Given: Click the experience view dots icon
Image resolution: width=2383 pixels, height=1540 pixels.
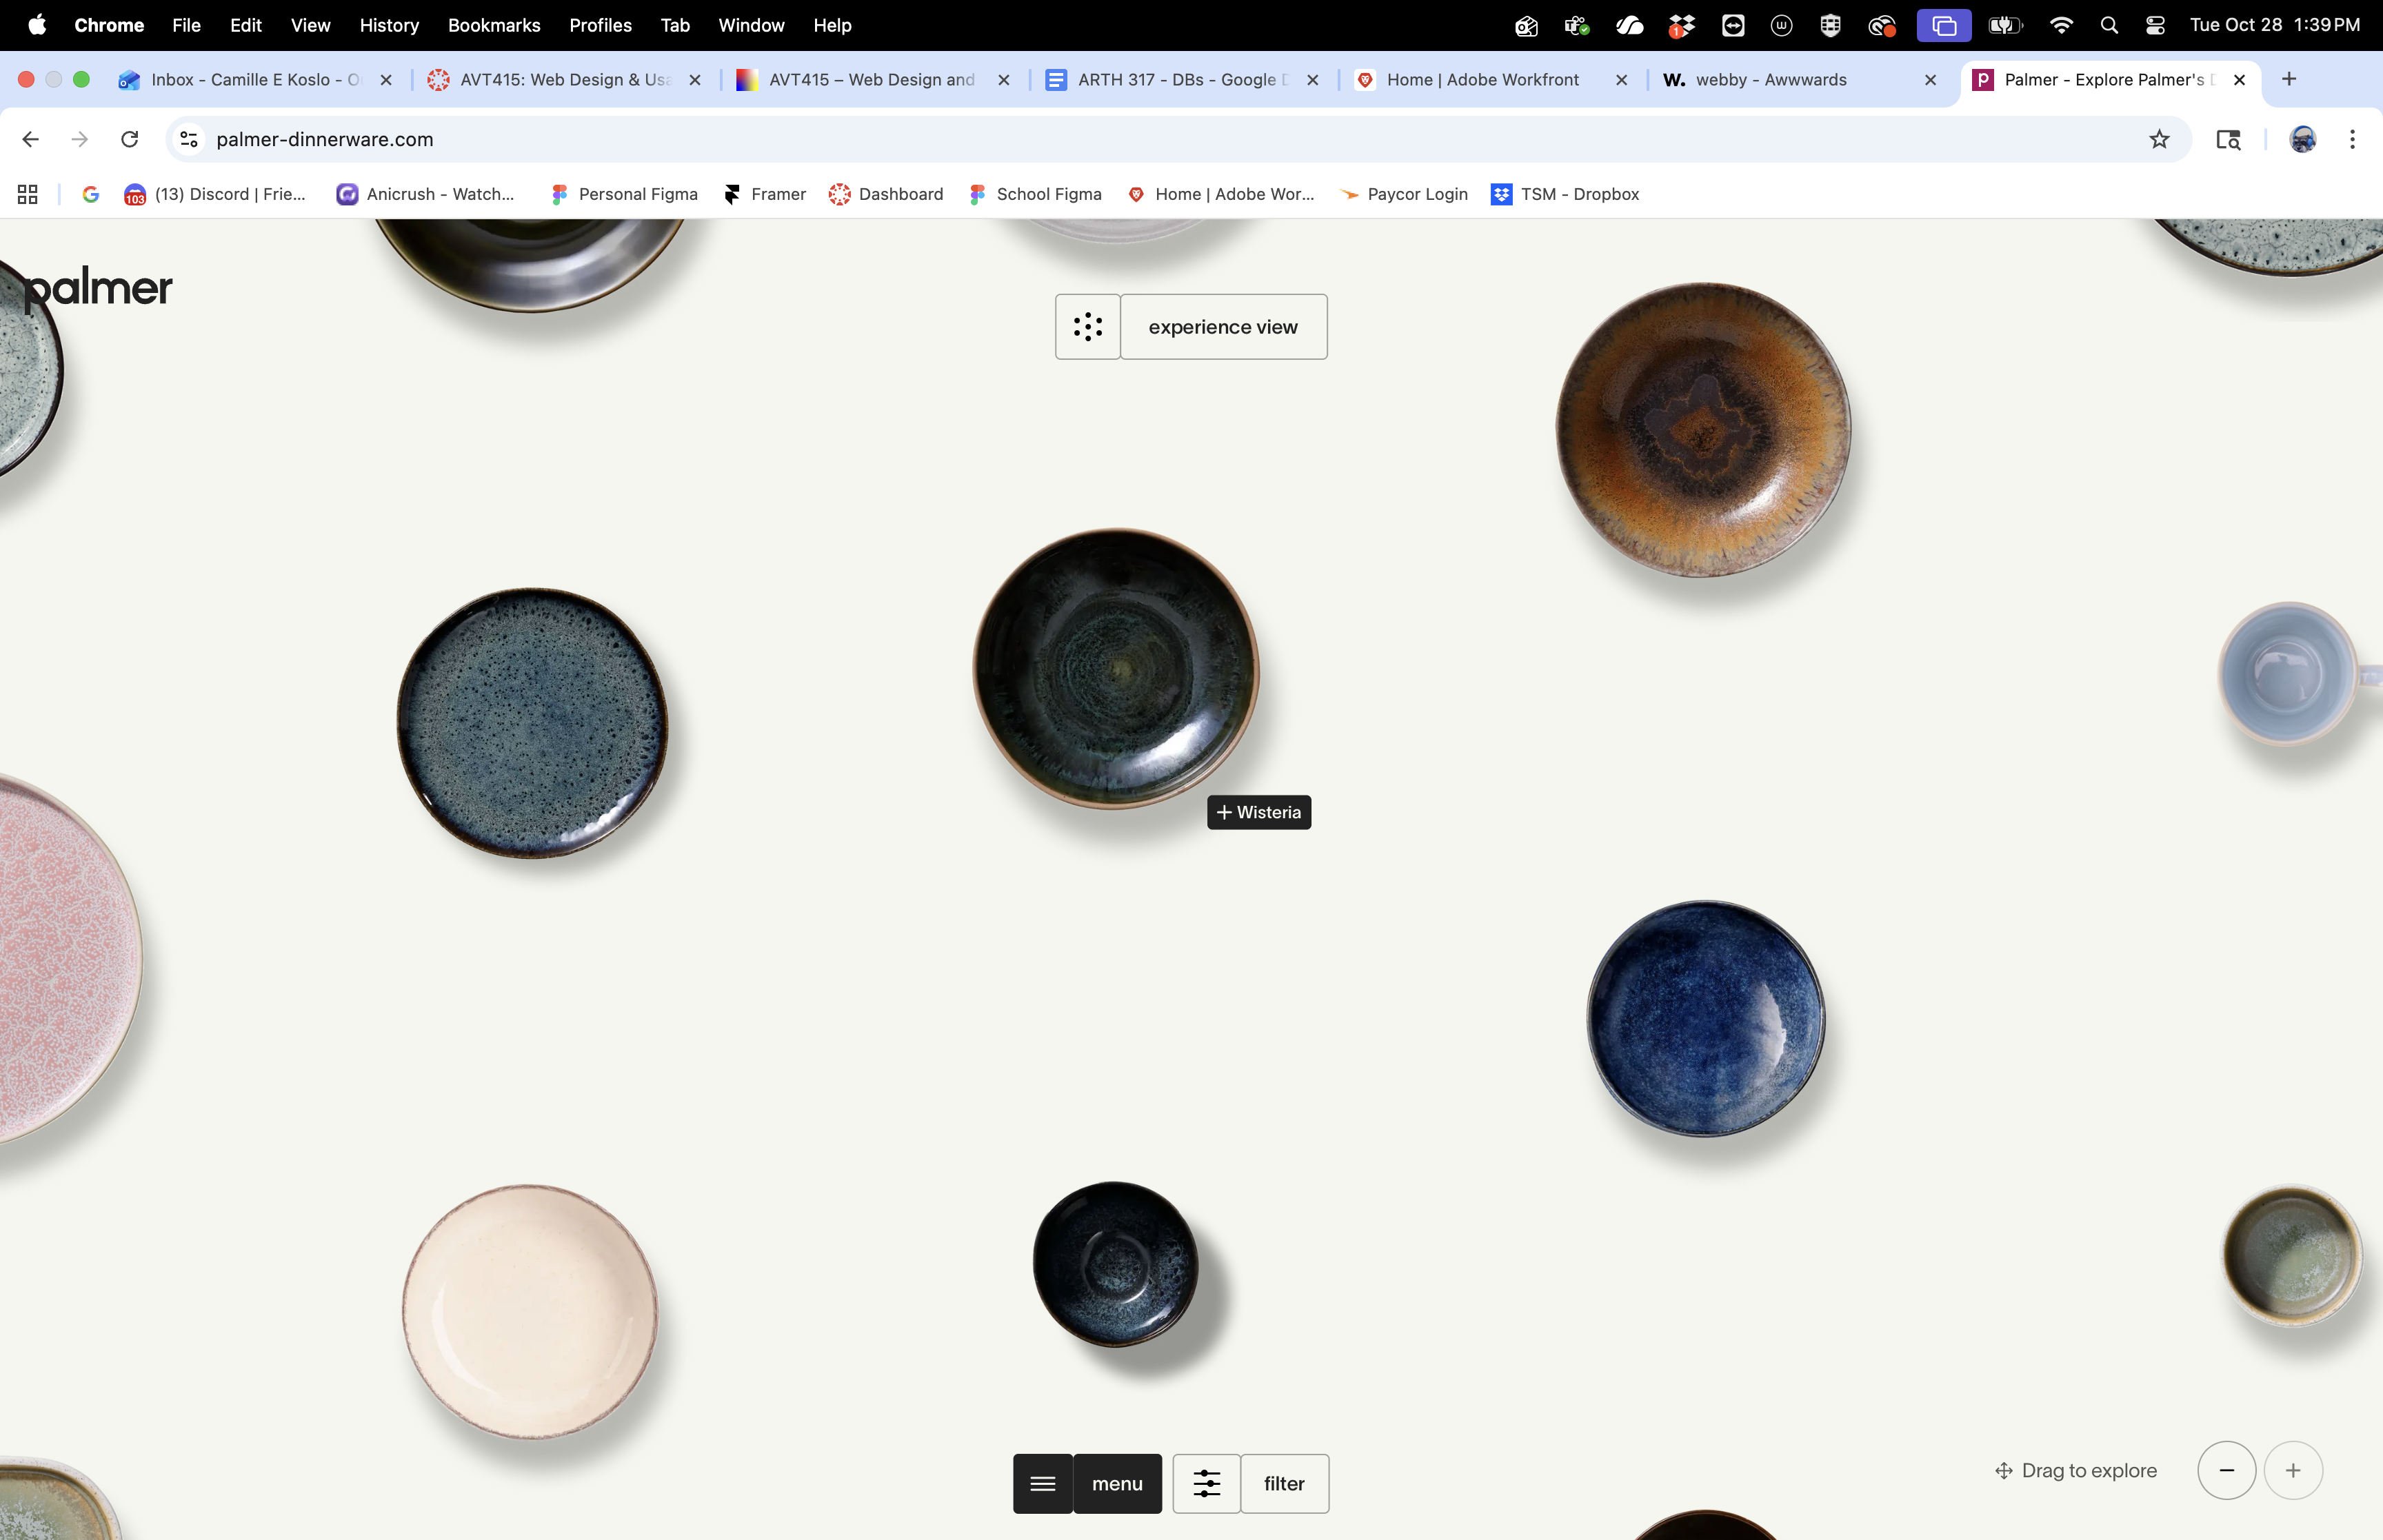Looking at the screenshot, I should [x=1087, y=326].
